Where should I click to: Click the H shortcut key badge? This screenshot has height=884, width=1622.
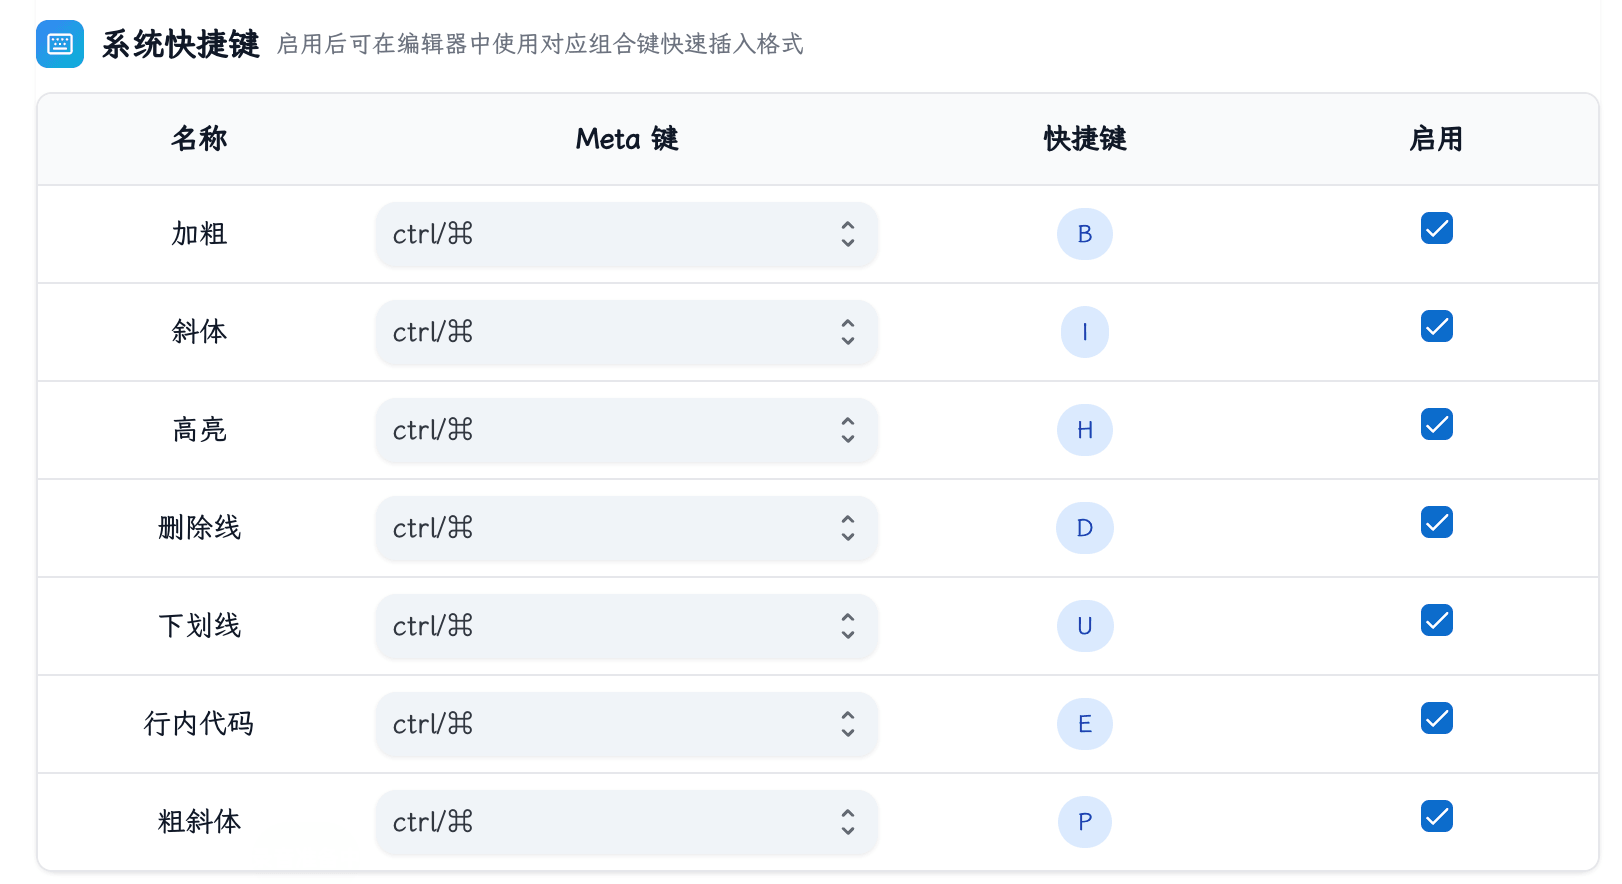point(1085,430)
